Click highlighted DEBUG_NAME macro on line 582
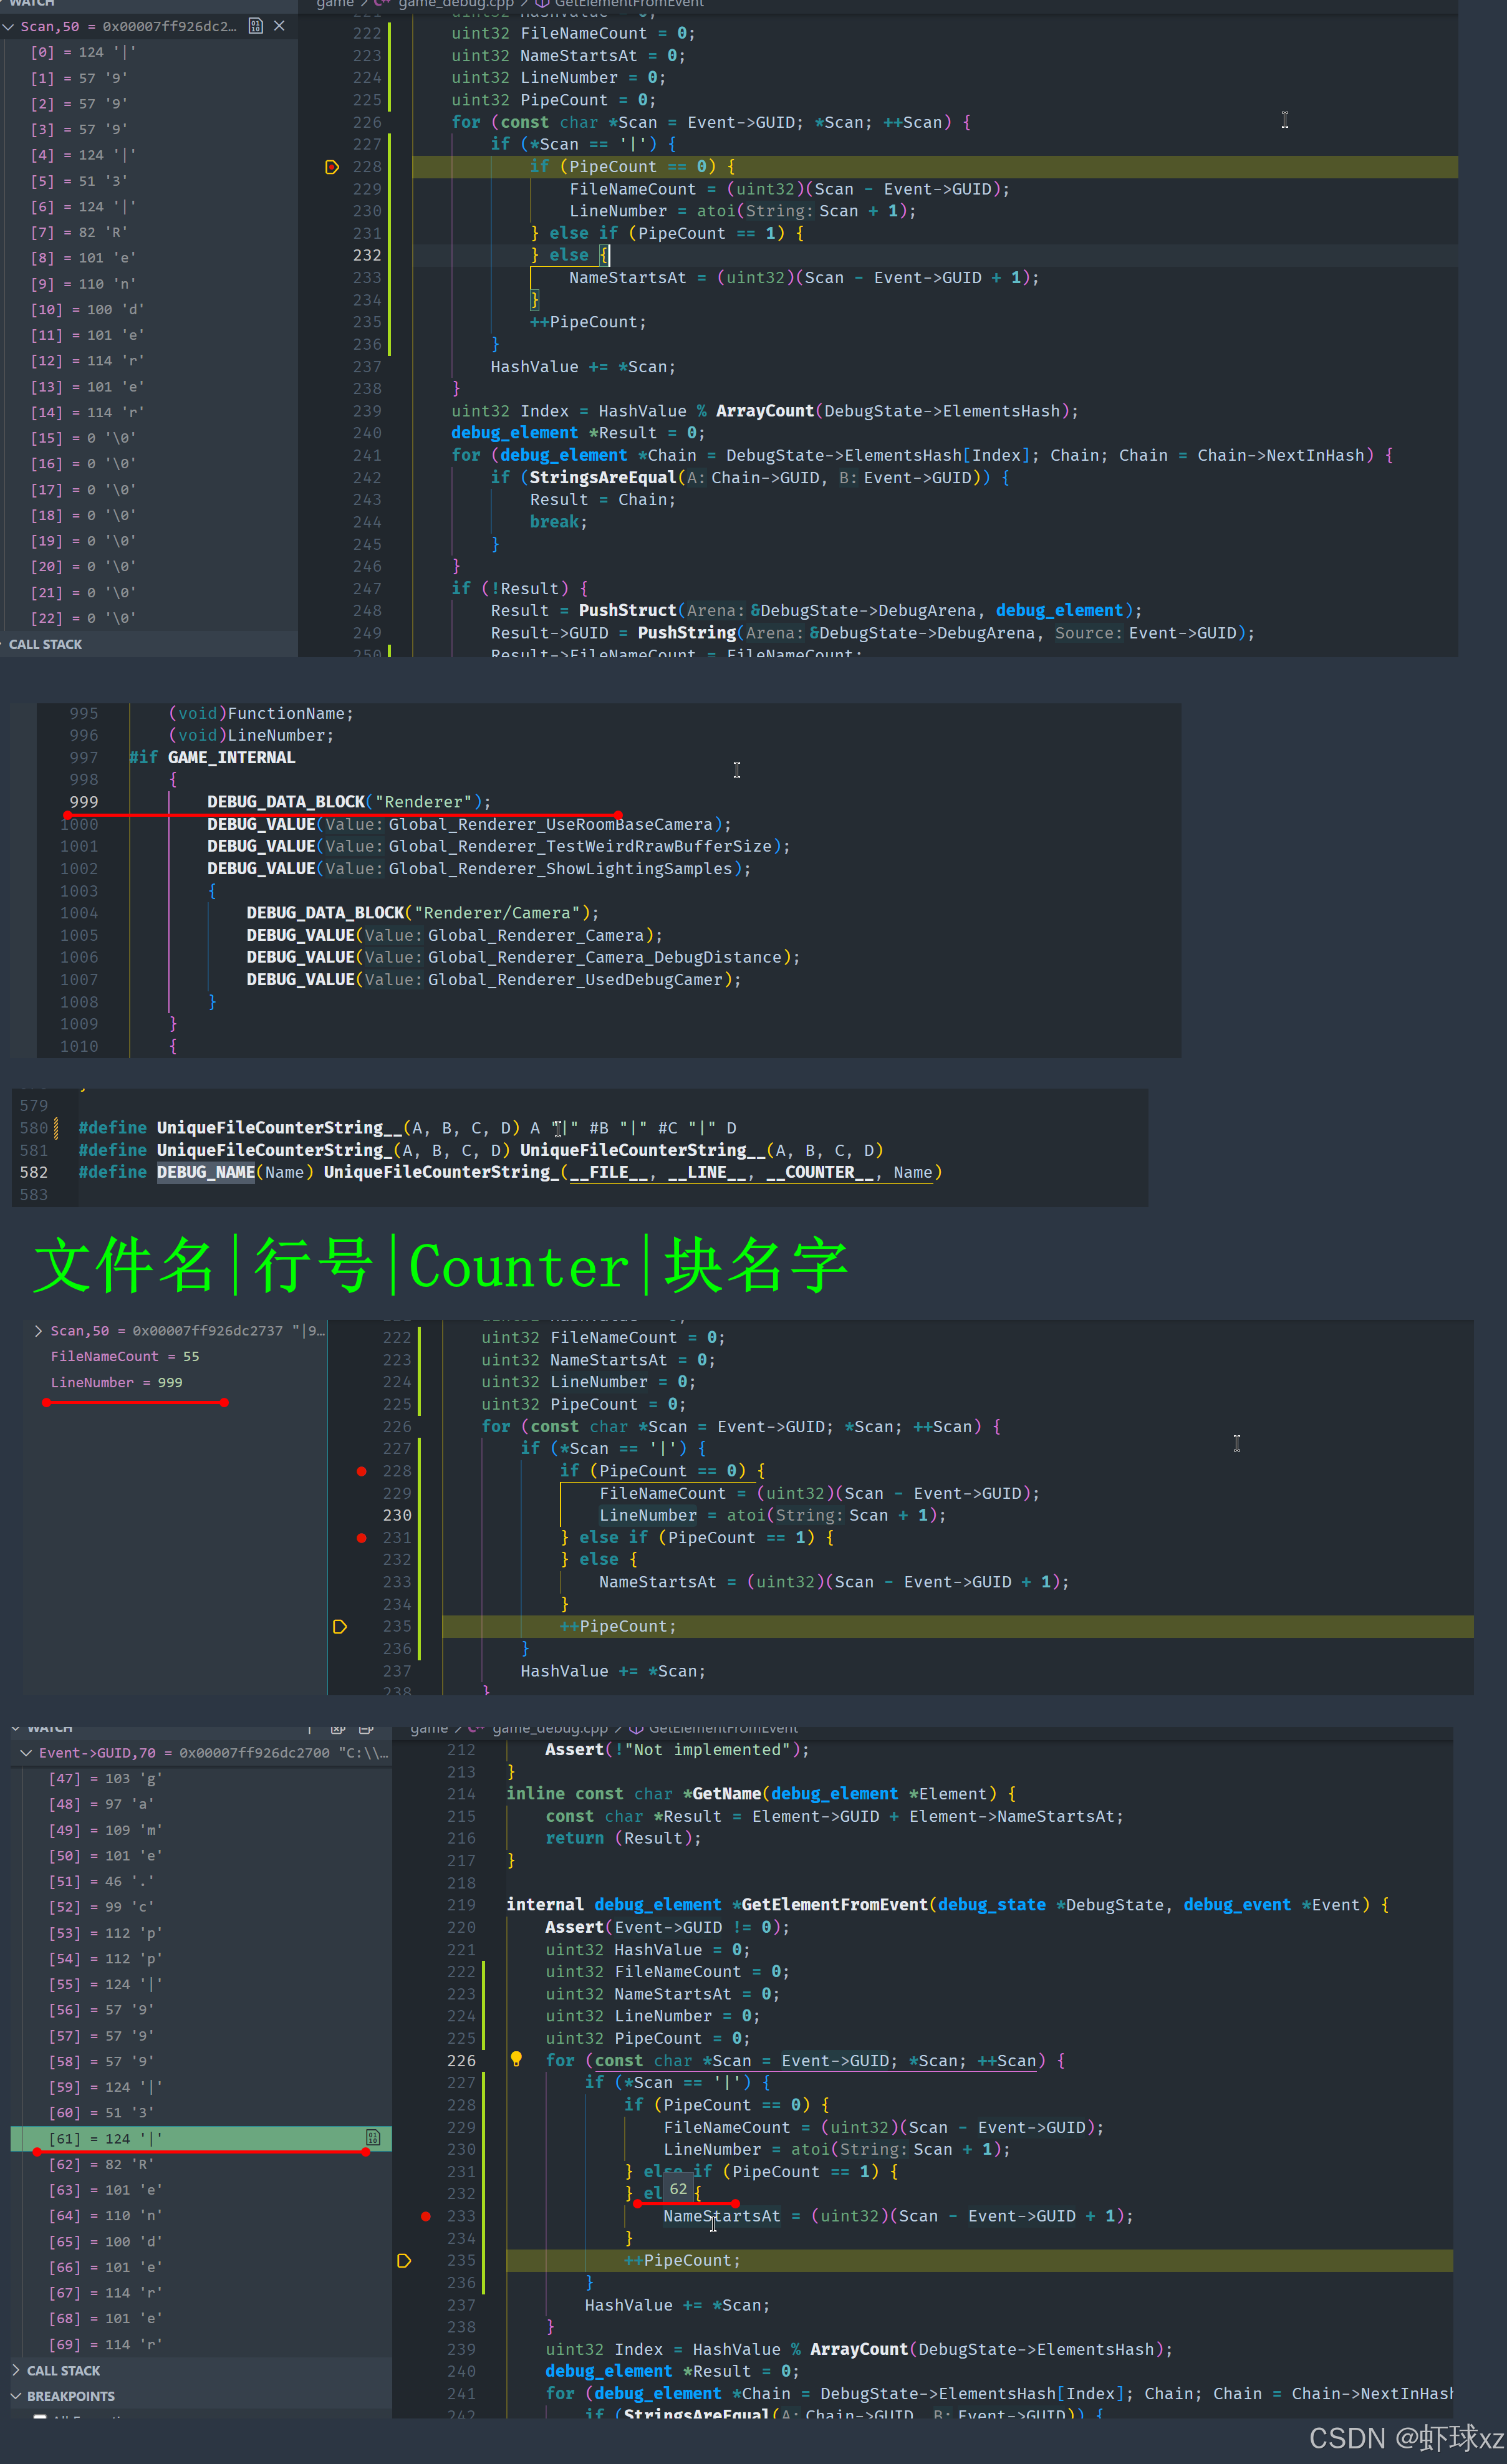Viewport: 1507px width, 2464px height. tap(205, 1172)
